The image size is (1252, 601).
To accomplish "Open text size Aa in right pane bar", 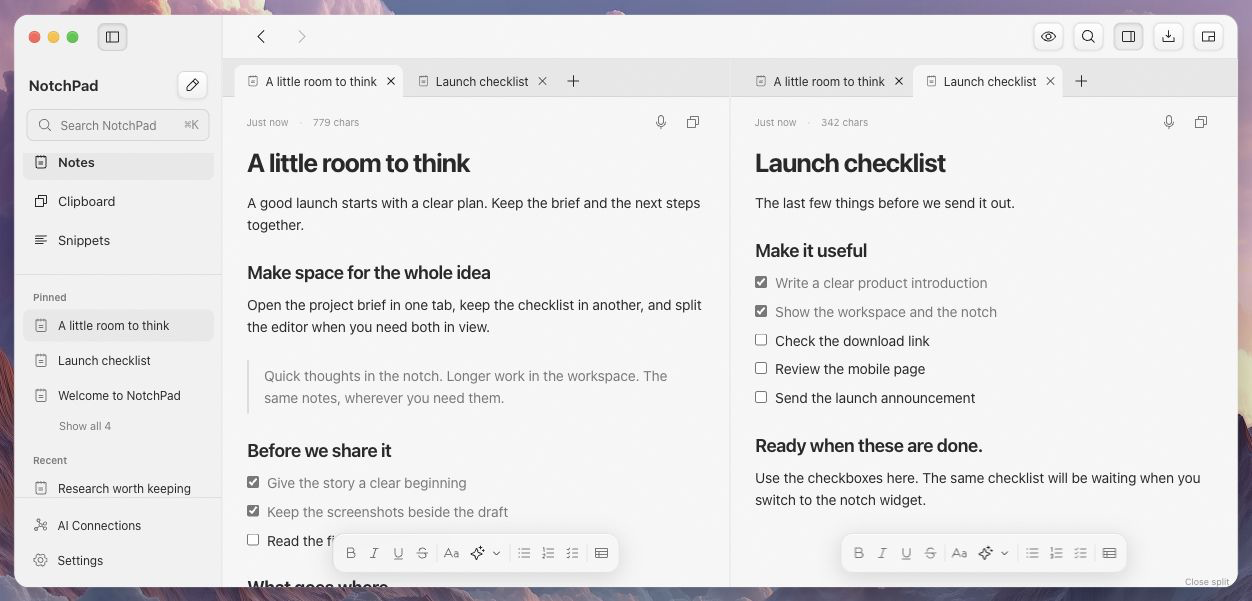I will [959, 553].
